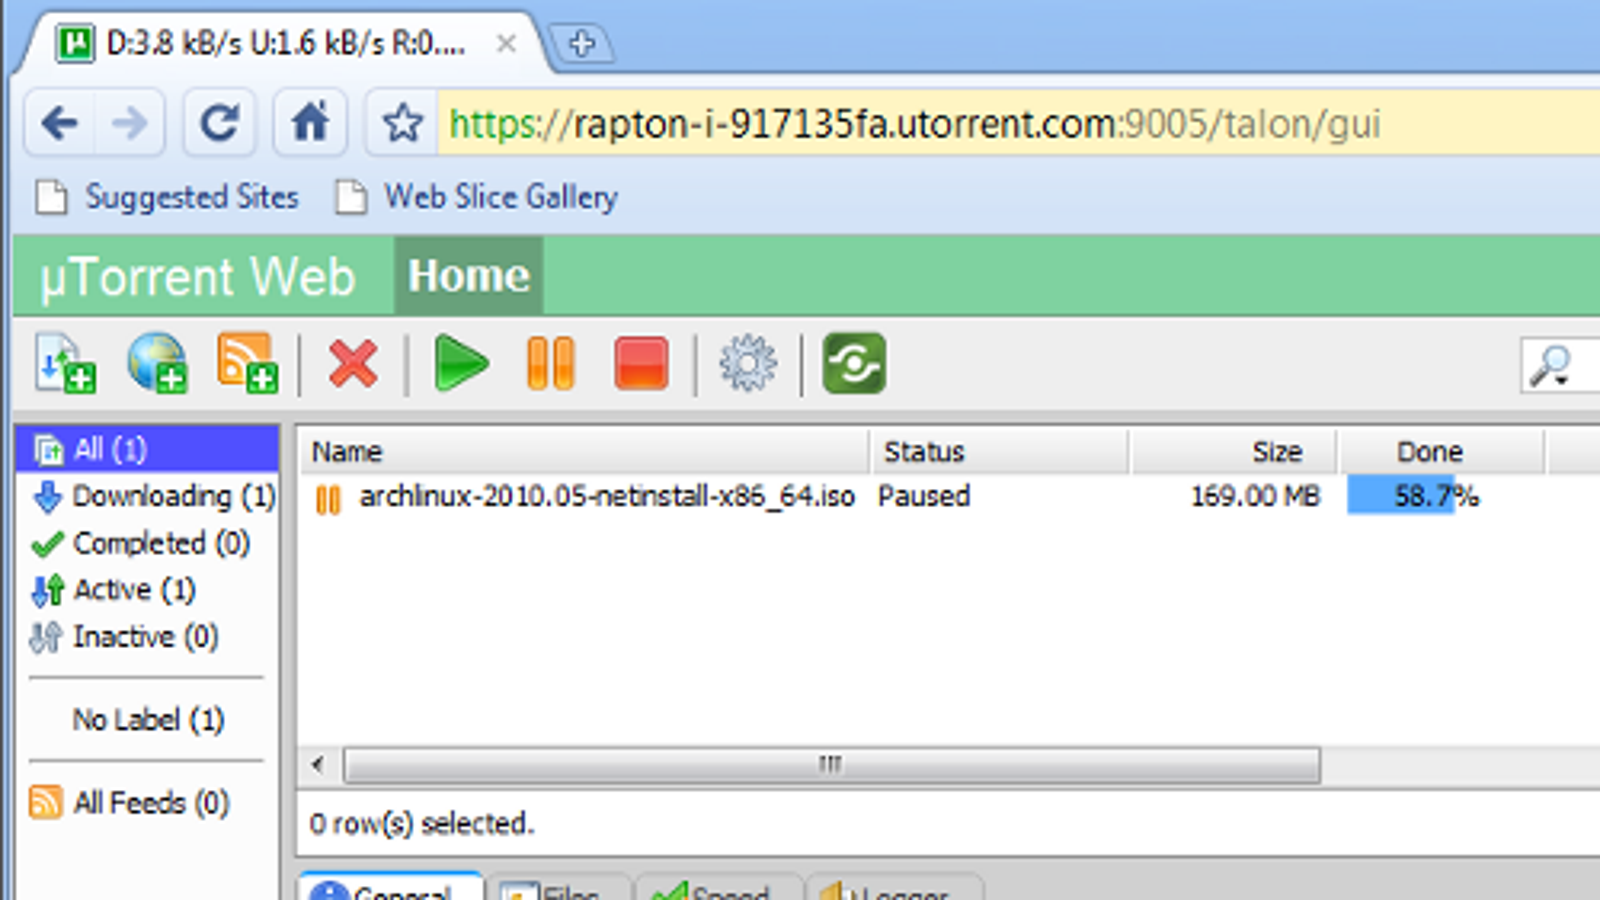Select the Active (1) category
This screenshot has width=1600, height=900.
click(x=113, y=590)
